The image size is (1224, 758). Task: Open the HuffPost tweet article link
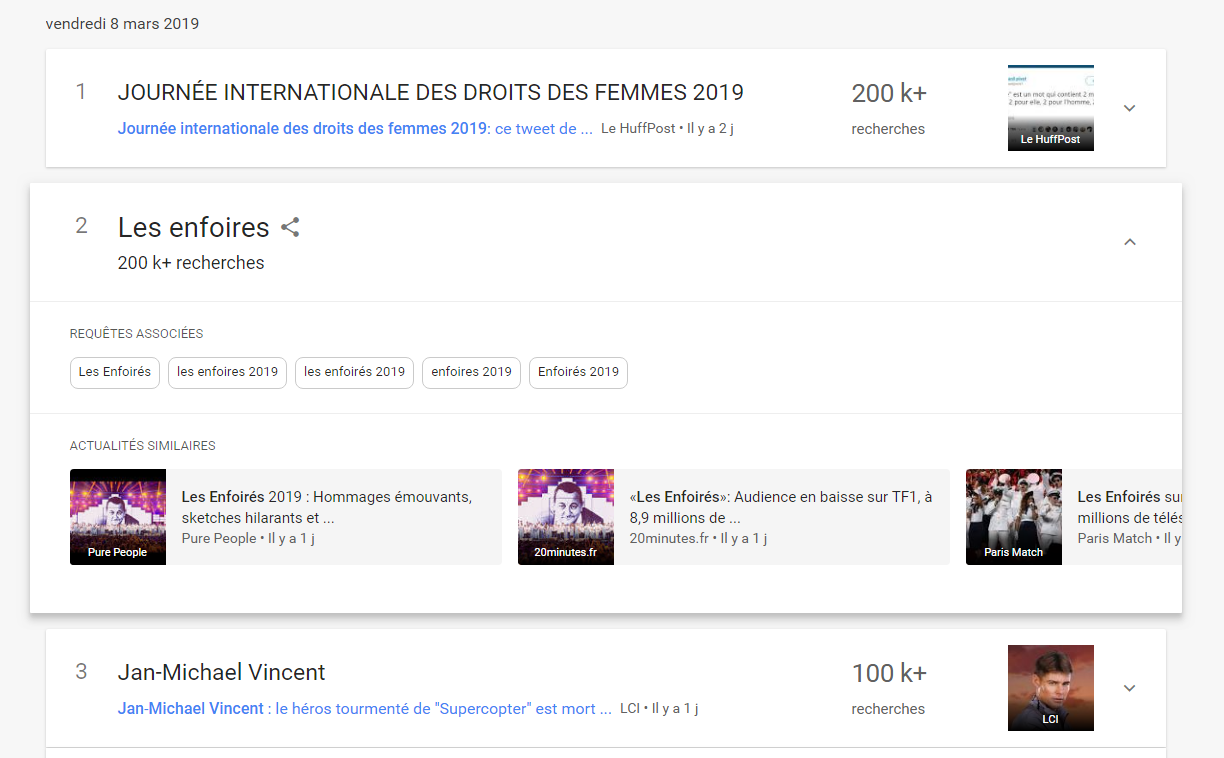click(x=355, y=128)
